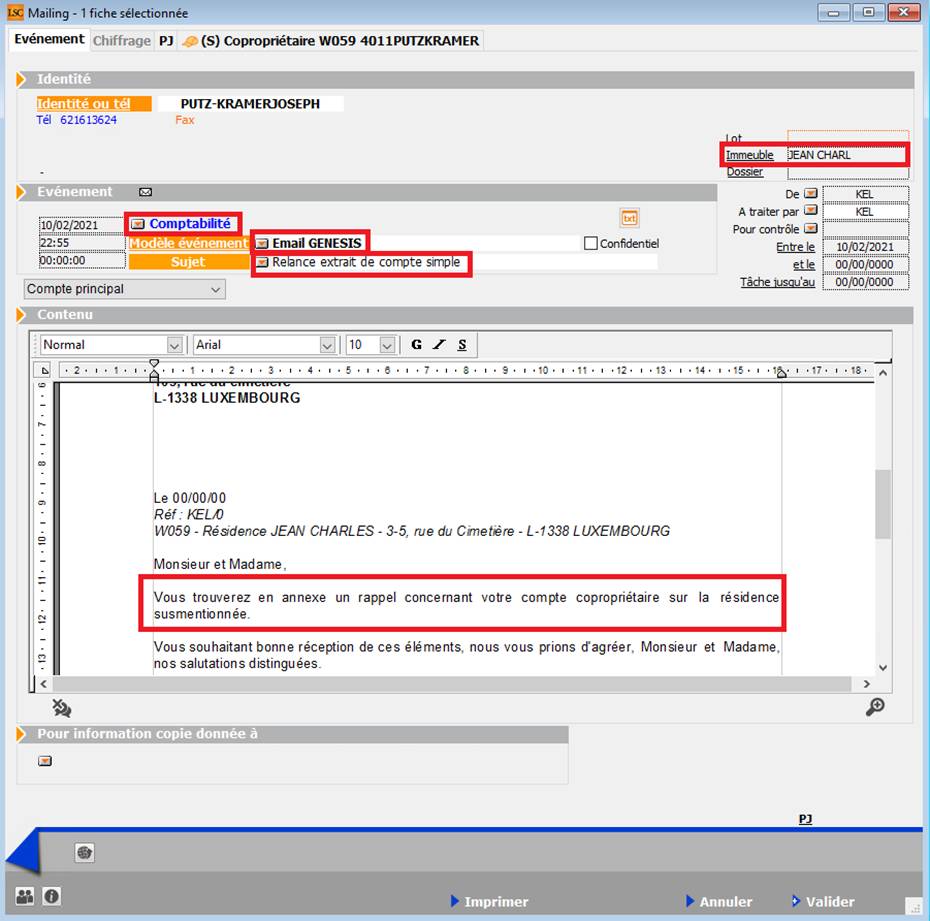
Task: Click the horizontal scrollbar right arrow
Action: [x=867, y=684]
